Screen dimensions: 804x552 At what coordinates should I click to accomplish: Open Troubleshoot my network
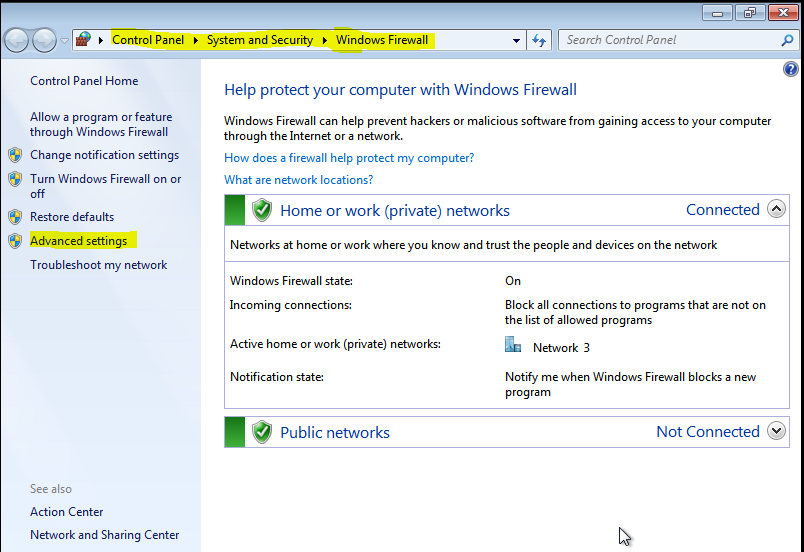coord(98,265)
